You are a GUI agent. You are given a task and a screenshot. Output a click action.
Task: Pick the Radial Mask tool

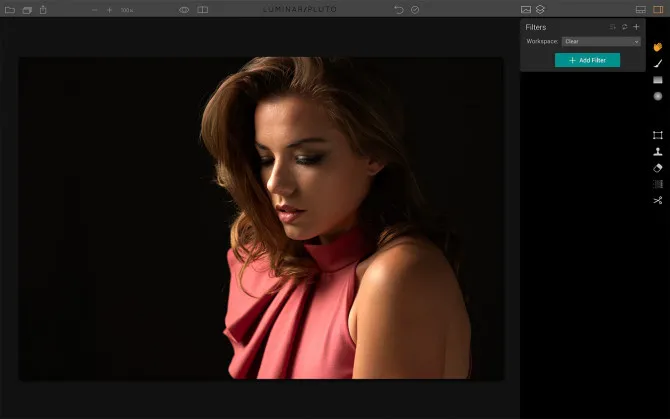658,96
